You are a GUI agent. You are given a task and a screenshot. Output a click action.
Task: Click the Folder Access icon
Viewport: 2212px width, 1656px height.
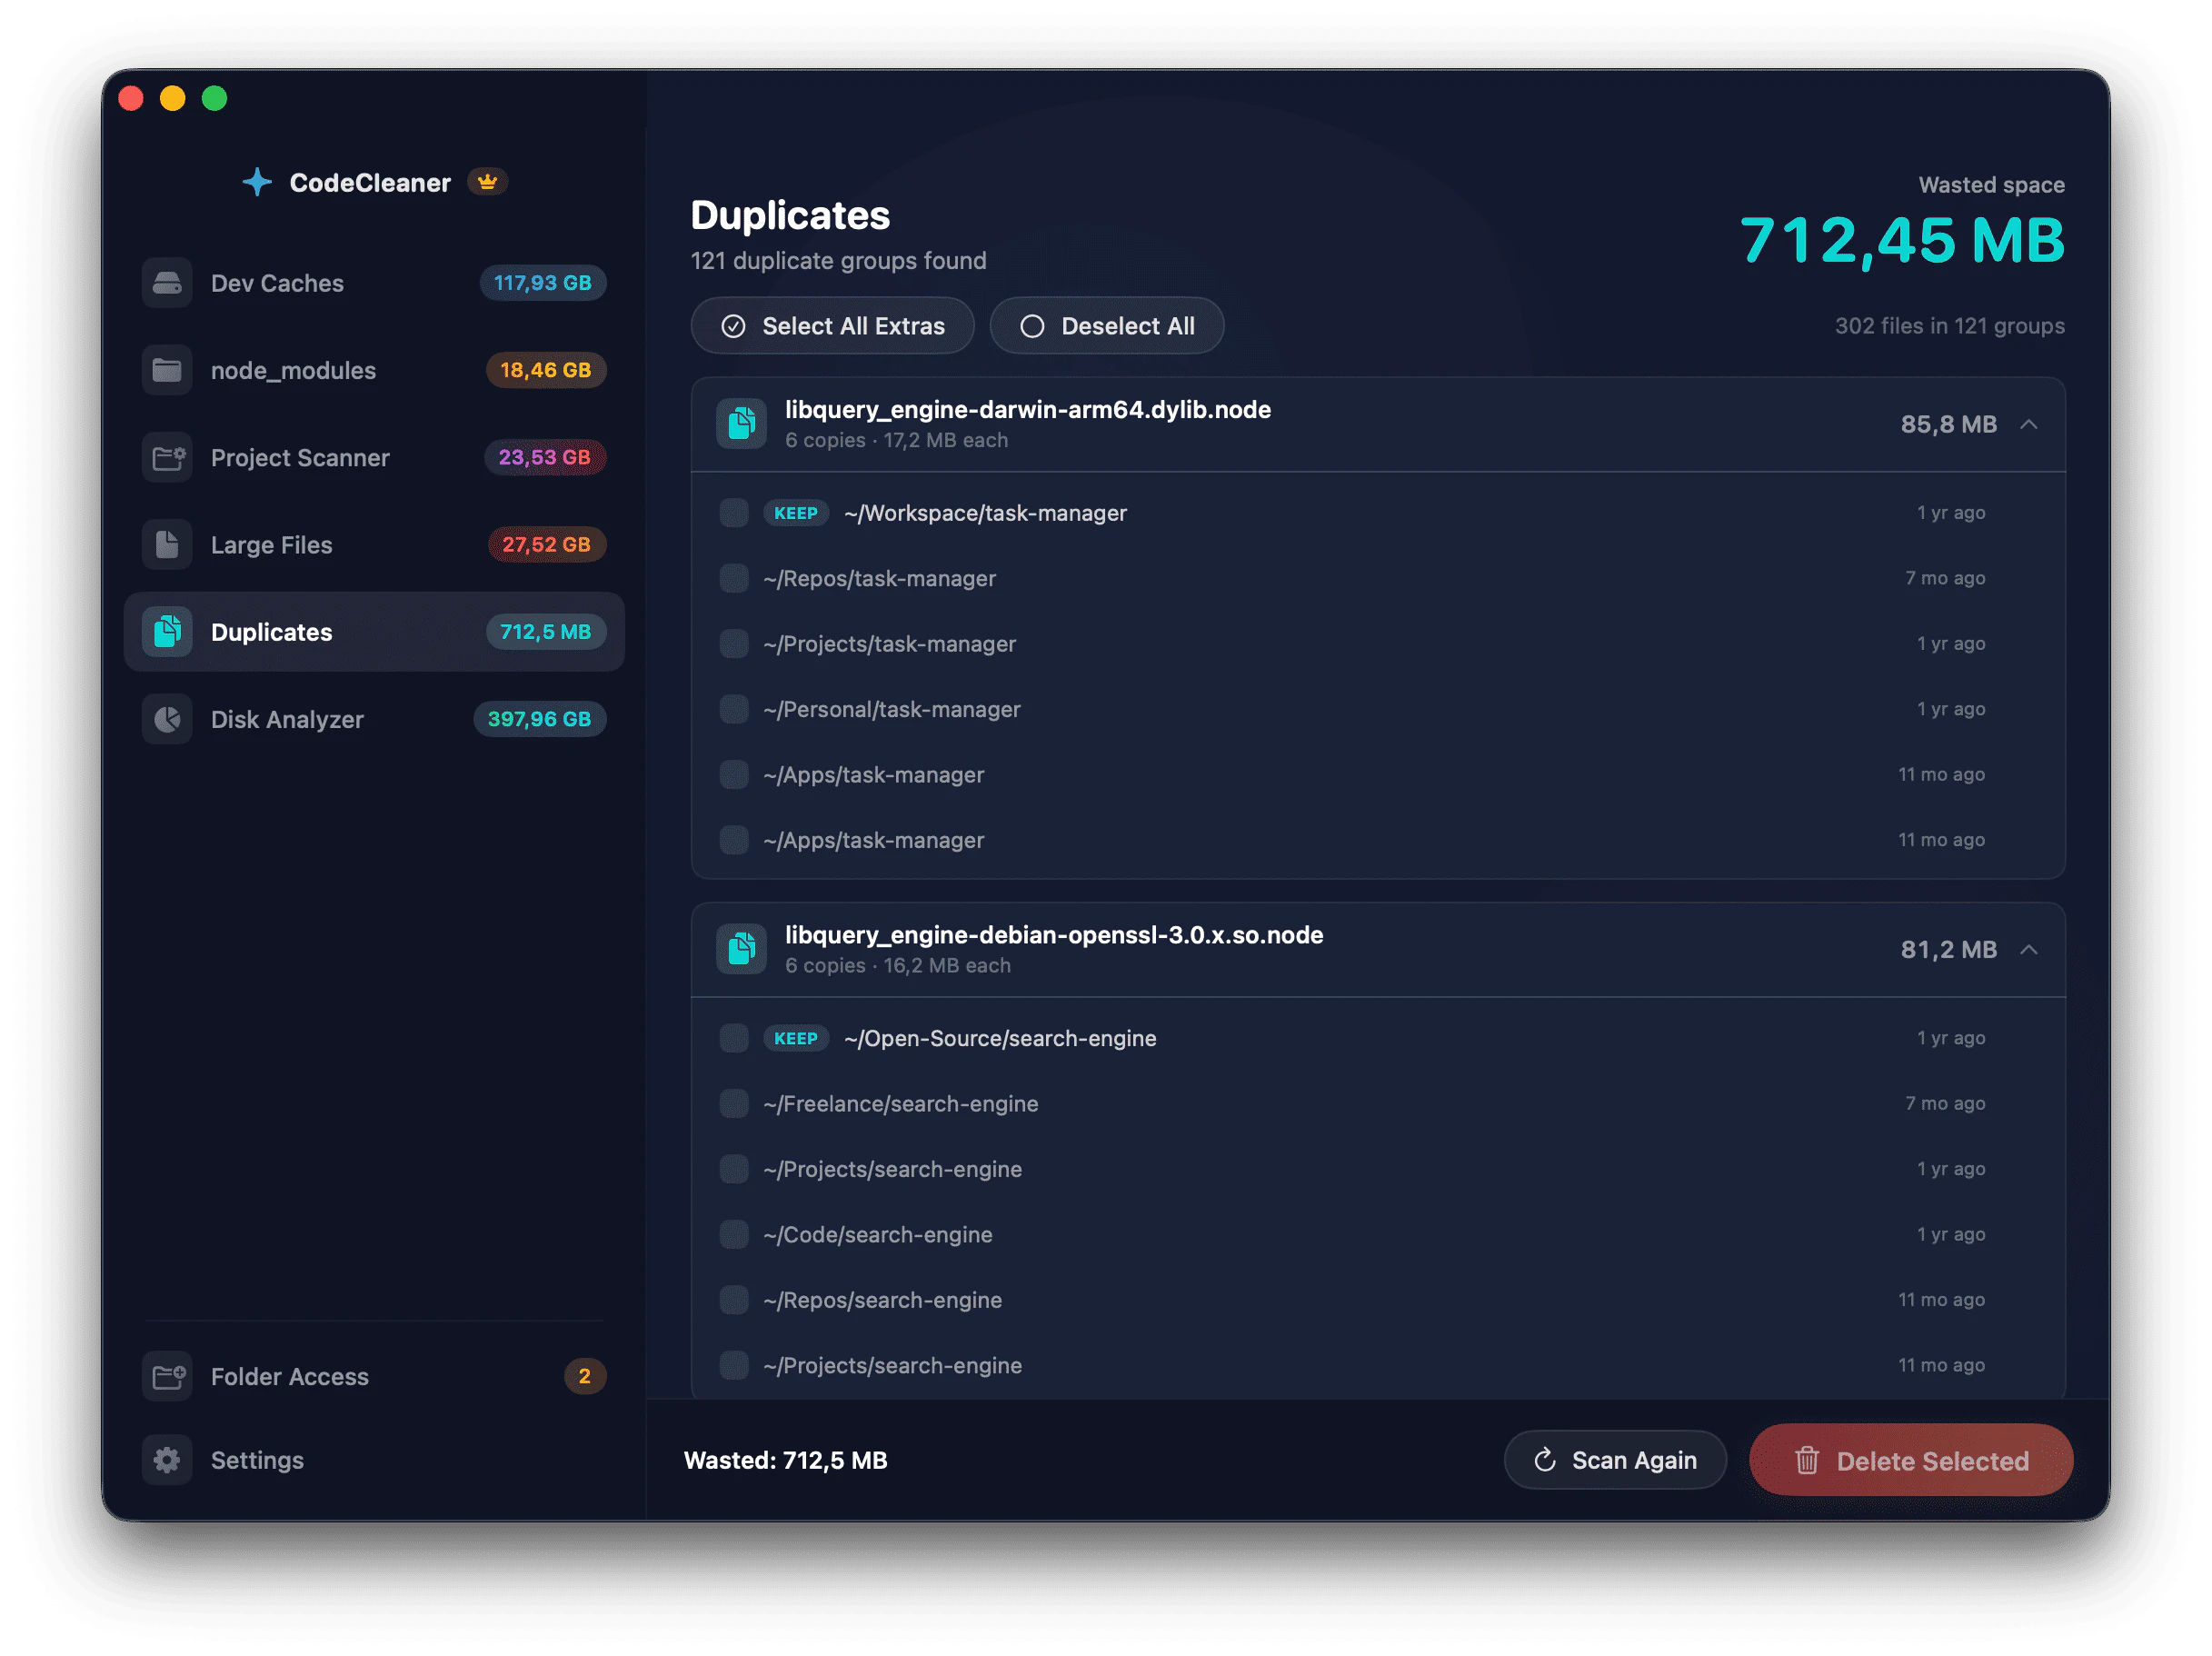point(168,1377)
